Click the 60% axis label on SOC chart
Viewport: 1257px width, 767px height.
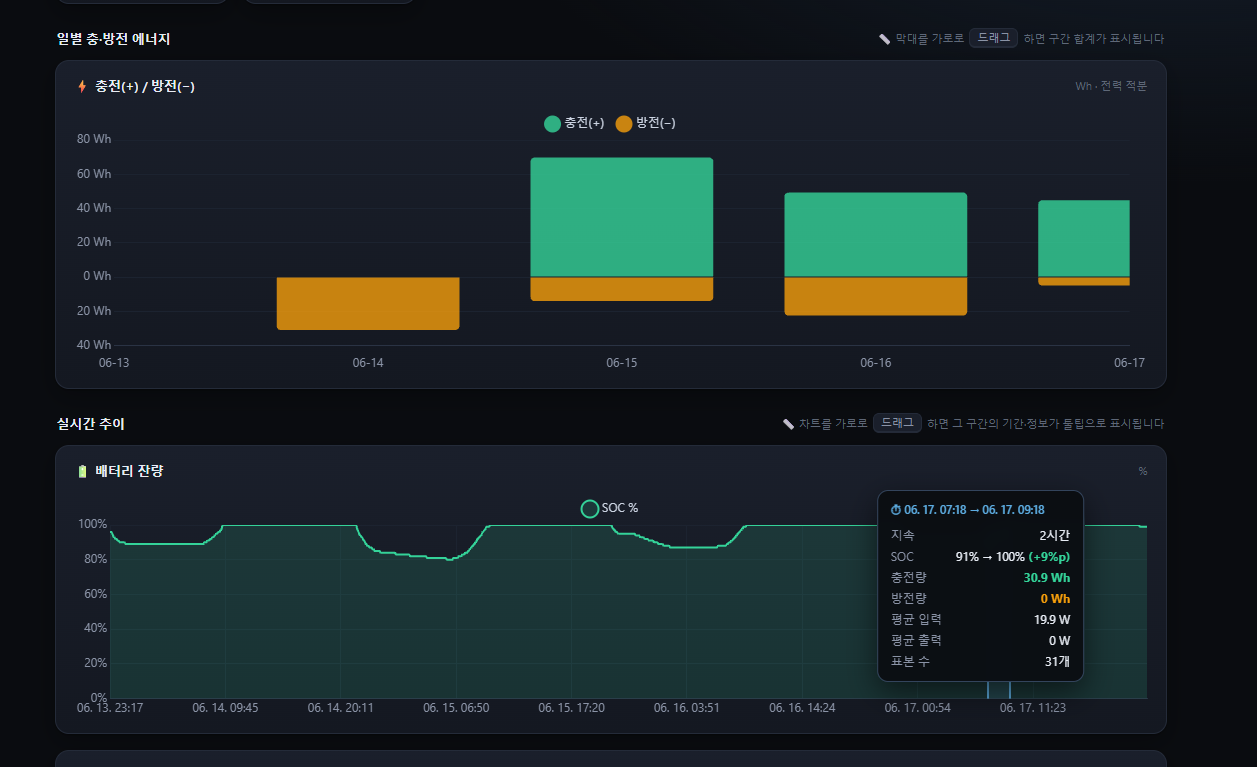click(x=95, y=593)
